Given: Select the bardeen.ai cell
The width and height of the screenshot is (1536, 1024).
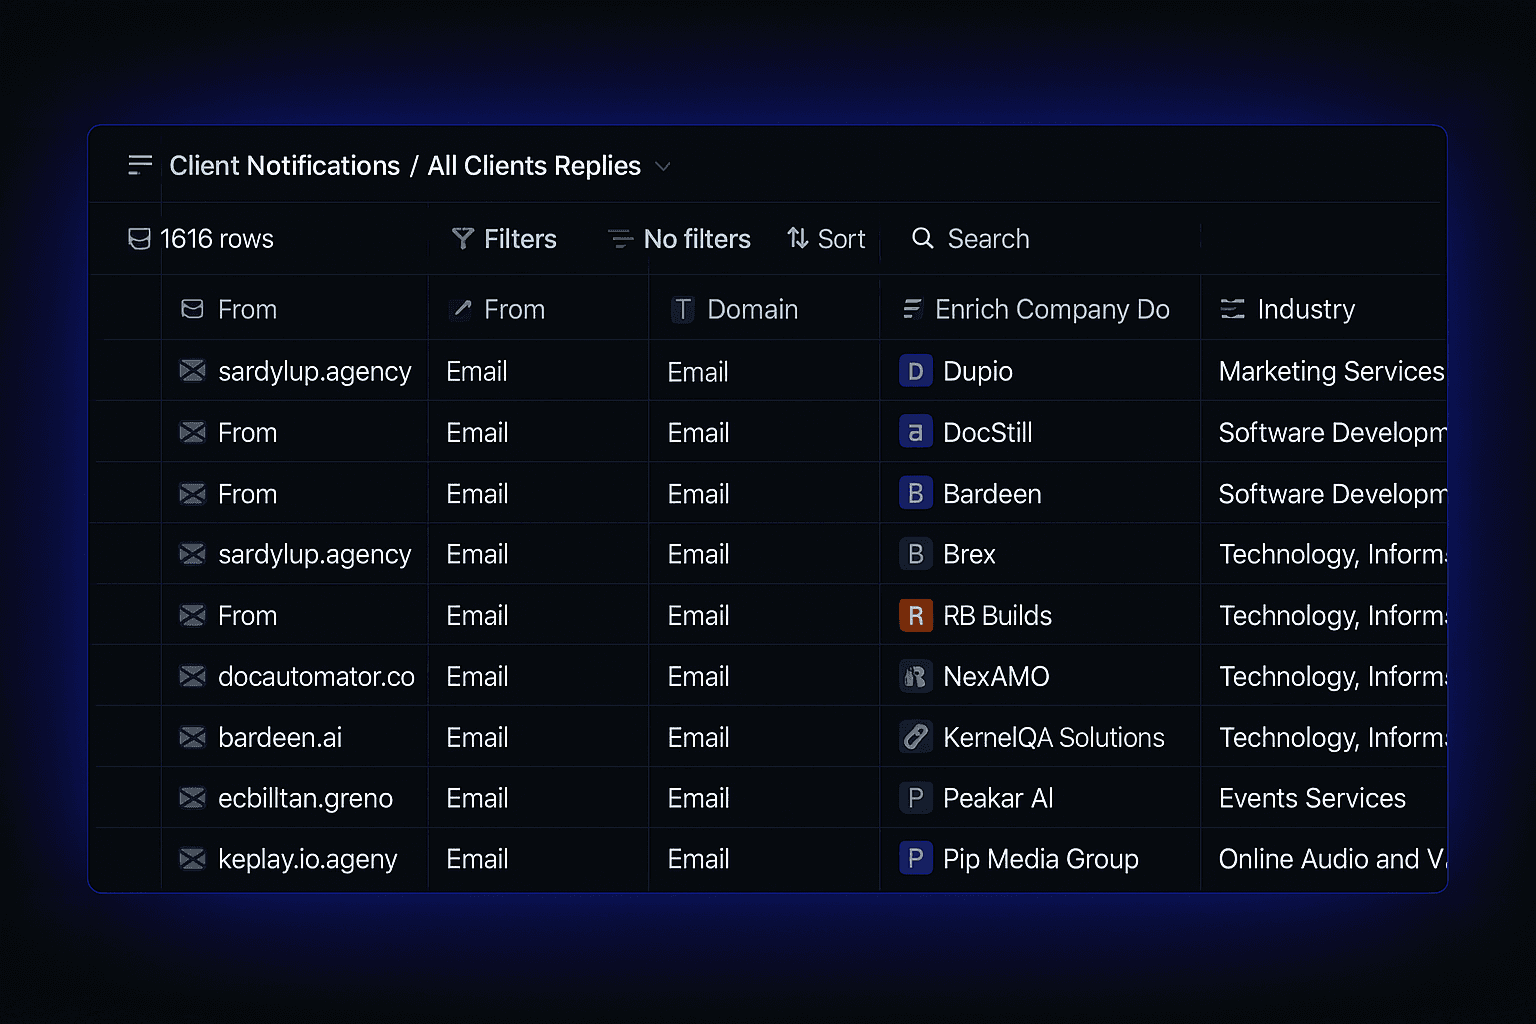Looking at the screenshot, I should [x=280, y=737].
